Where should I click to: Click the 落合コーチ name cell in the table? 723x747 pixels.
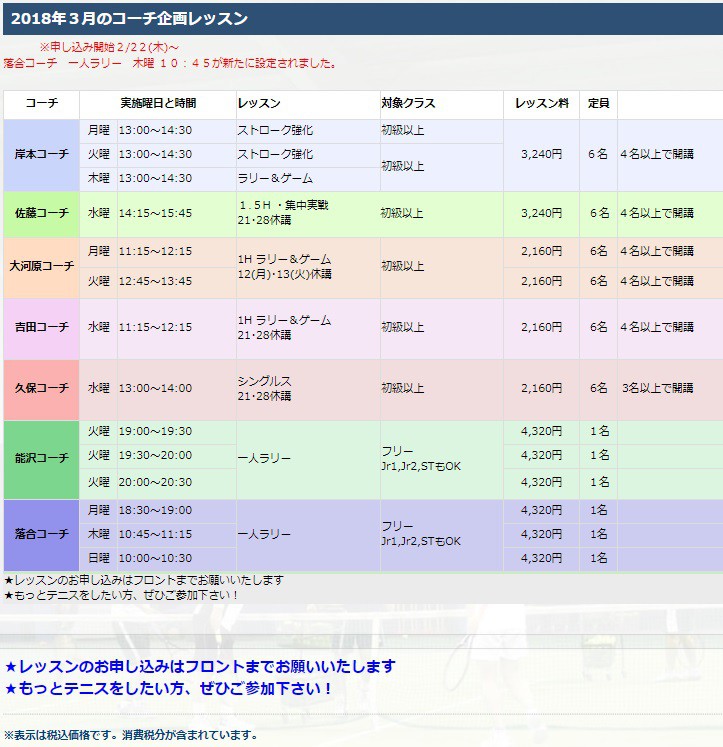click(41, 534)
